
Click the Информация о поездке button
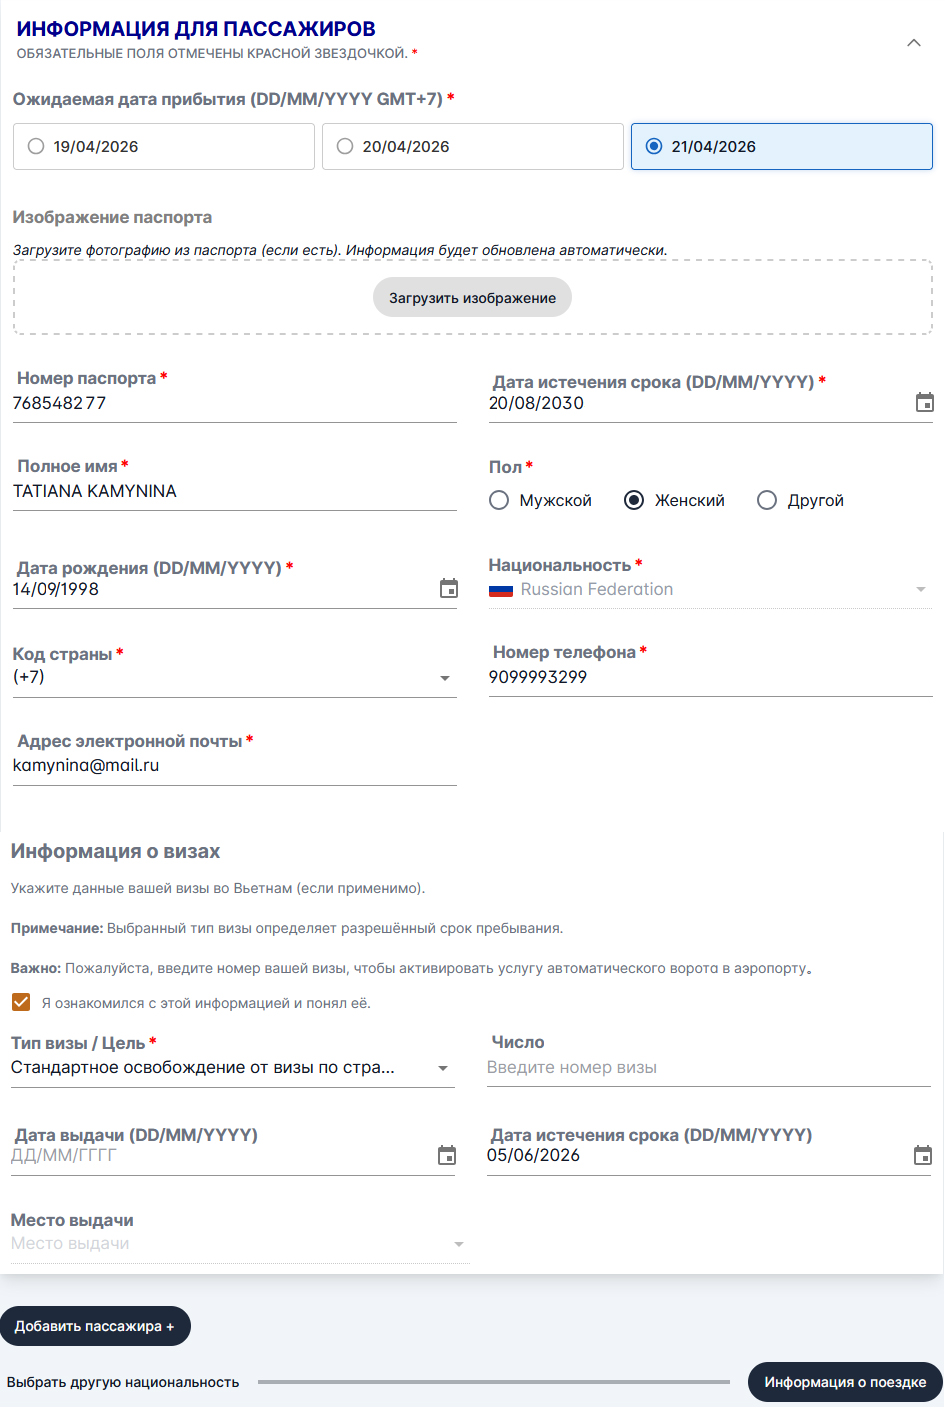(845, 1382)
